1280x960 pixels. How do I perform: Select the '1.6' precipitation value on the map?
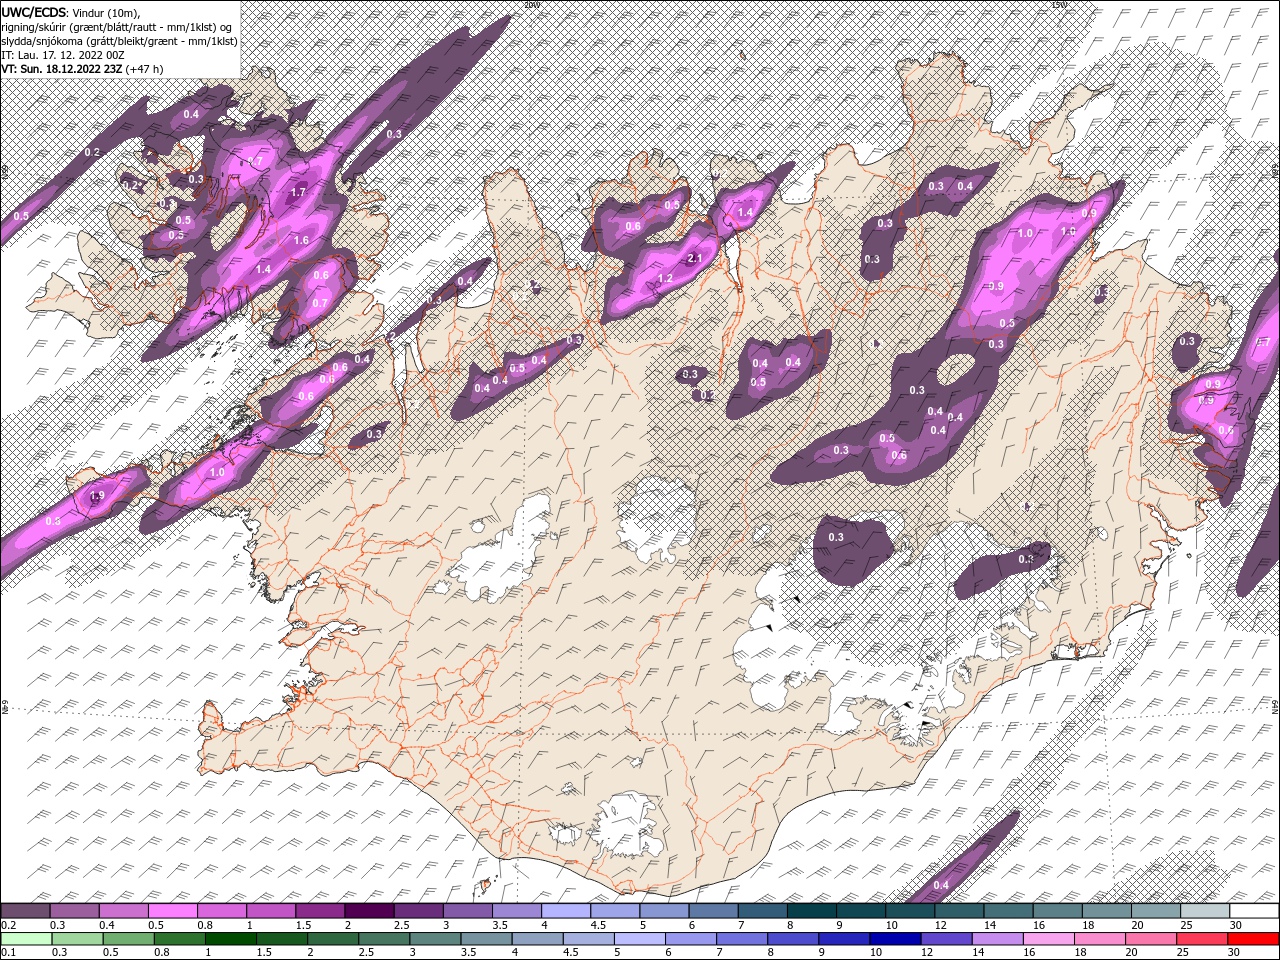click(302, 240)
